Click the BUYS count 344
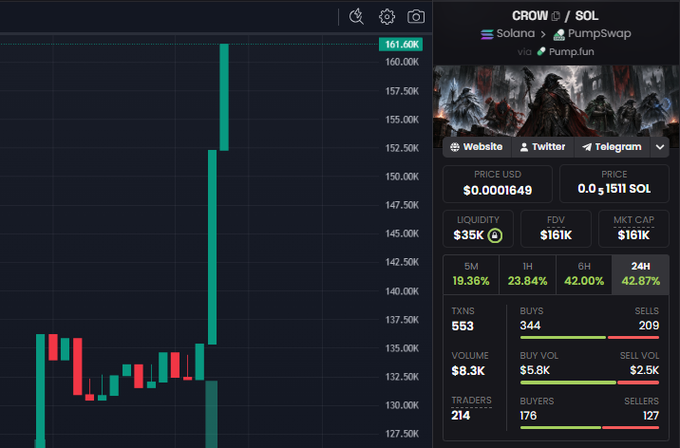680x448 pixels. click(530, 326)
